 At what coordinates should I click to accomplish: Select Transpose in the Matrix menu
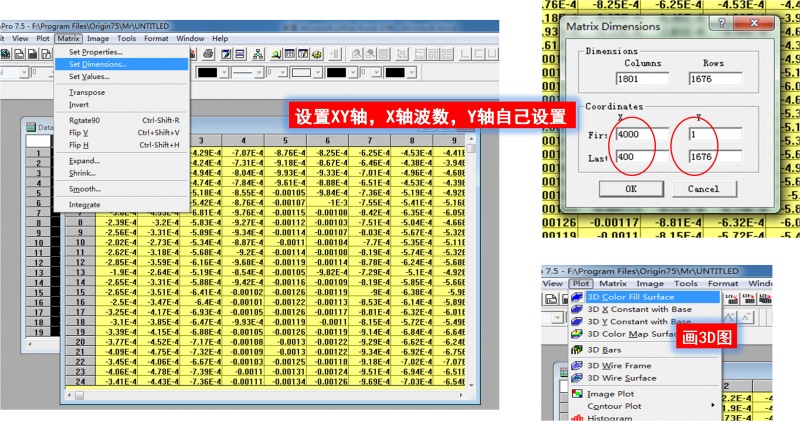click(x=121, y=92)
